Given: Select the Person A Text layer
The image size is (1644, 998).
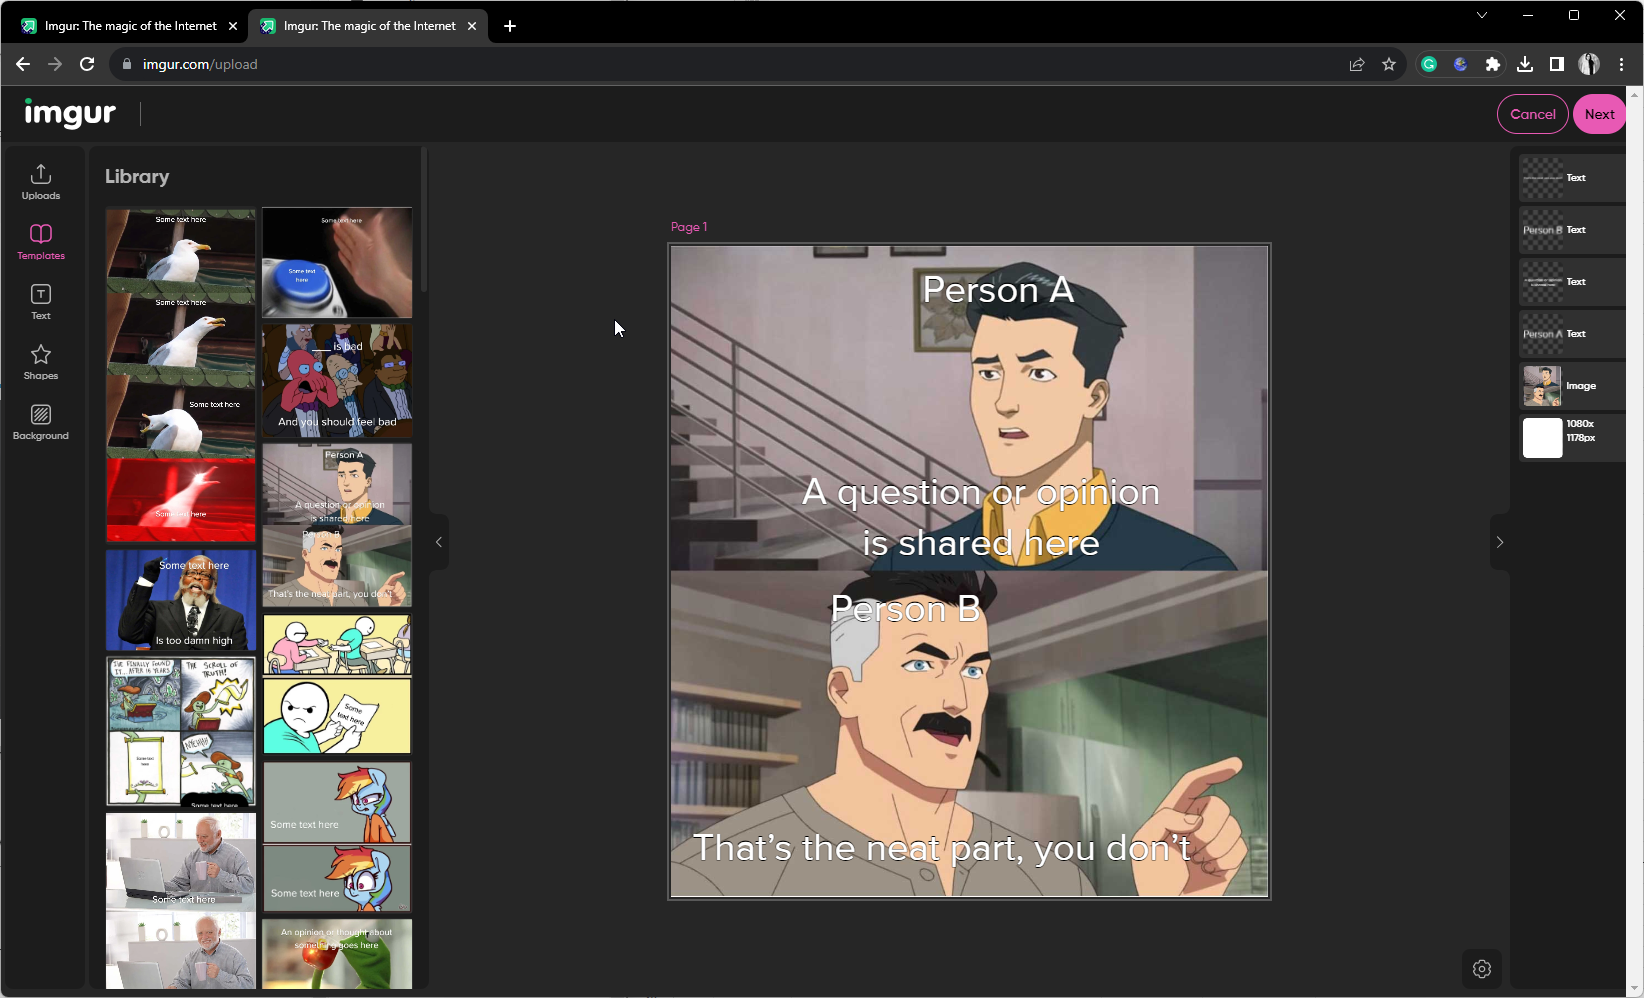Looking at the screenshot, I should [1573, 334].
